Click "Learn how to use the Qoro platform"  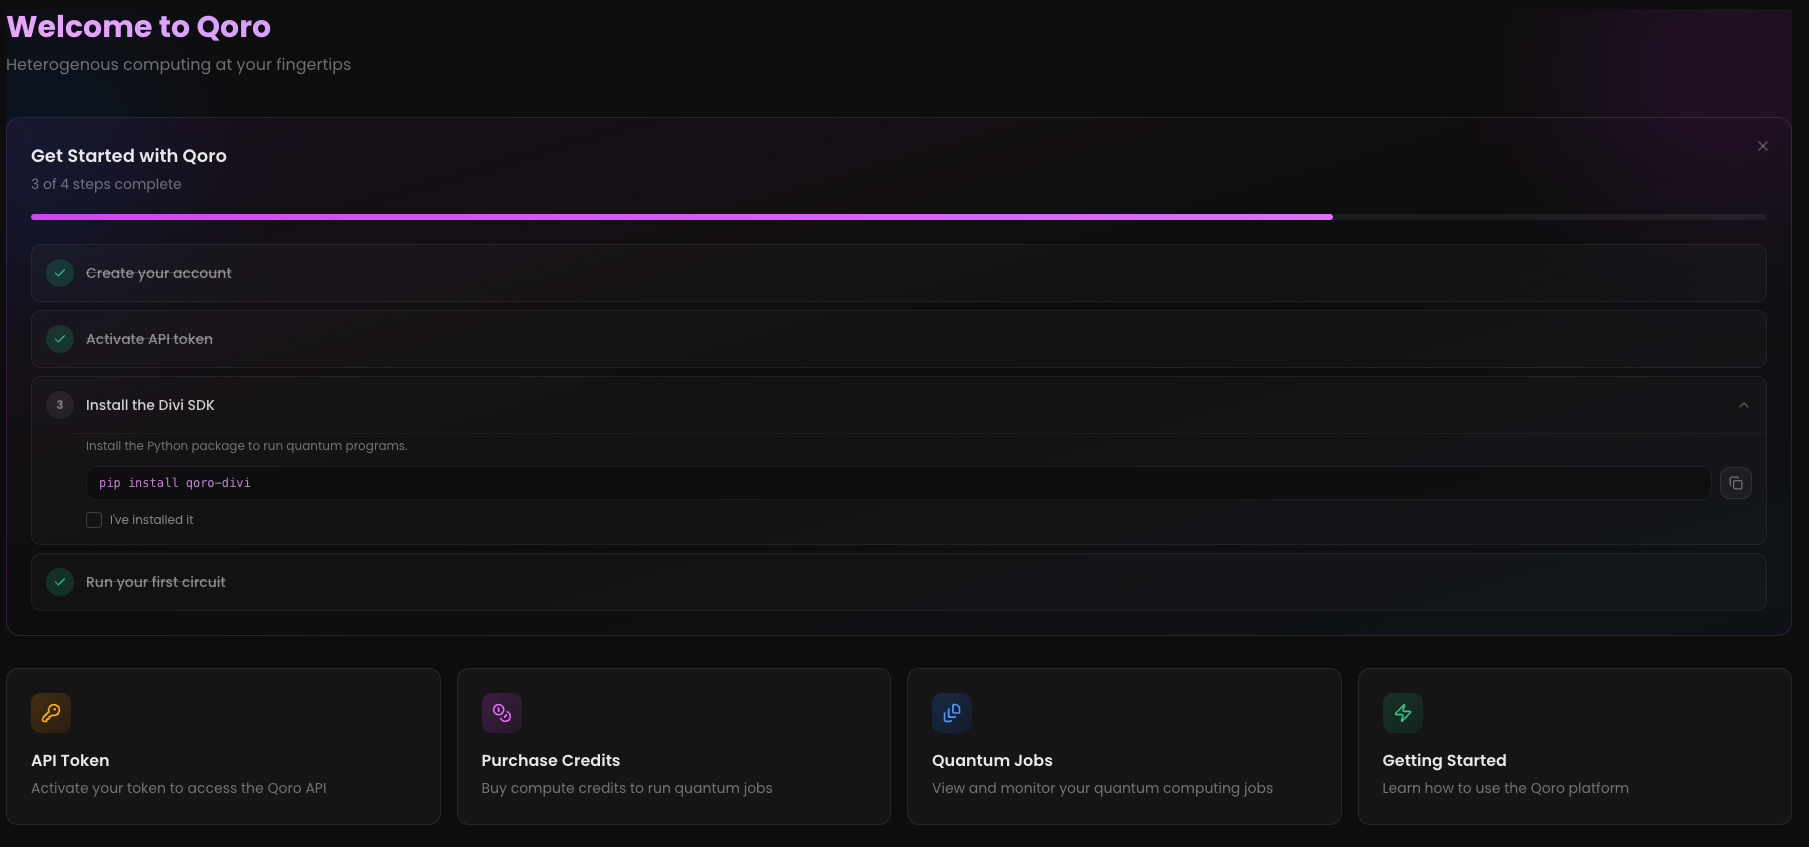click(x=1505, y=788)
